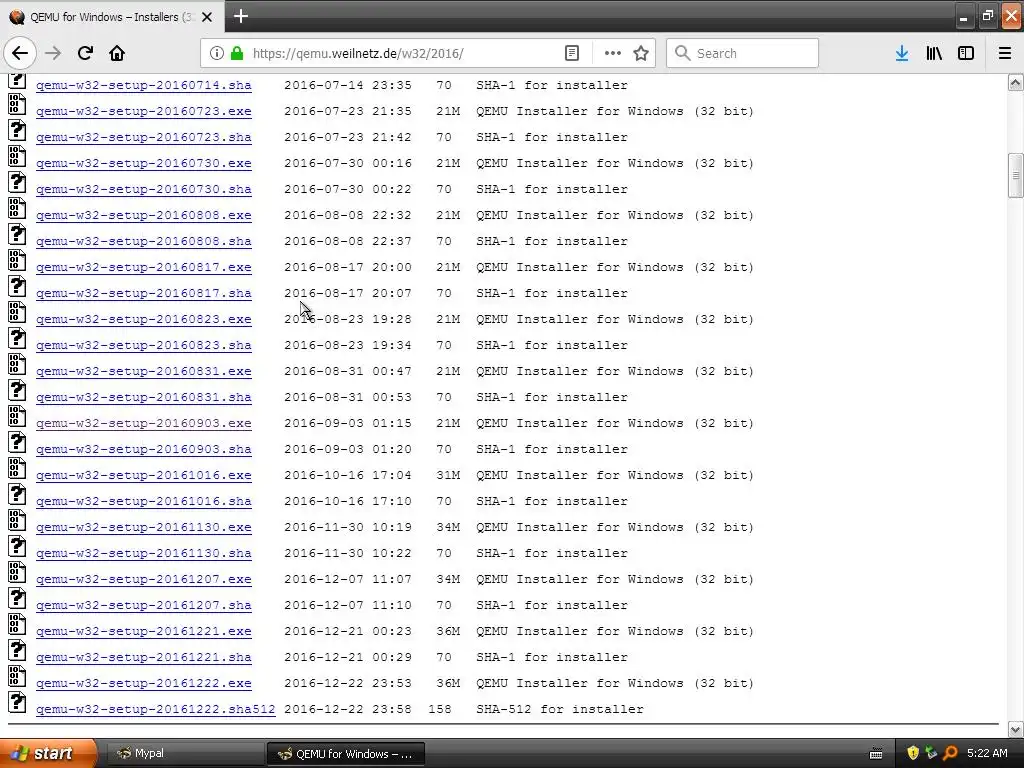This screenshot has width=1024, height=768.
Task: Open qemu-w32-setup-20161221.sha link
Action: coord(144,657)
